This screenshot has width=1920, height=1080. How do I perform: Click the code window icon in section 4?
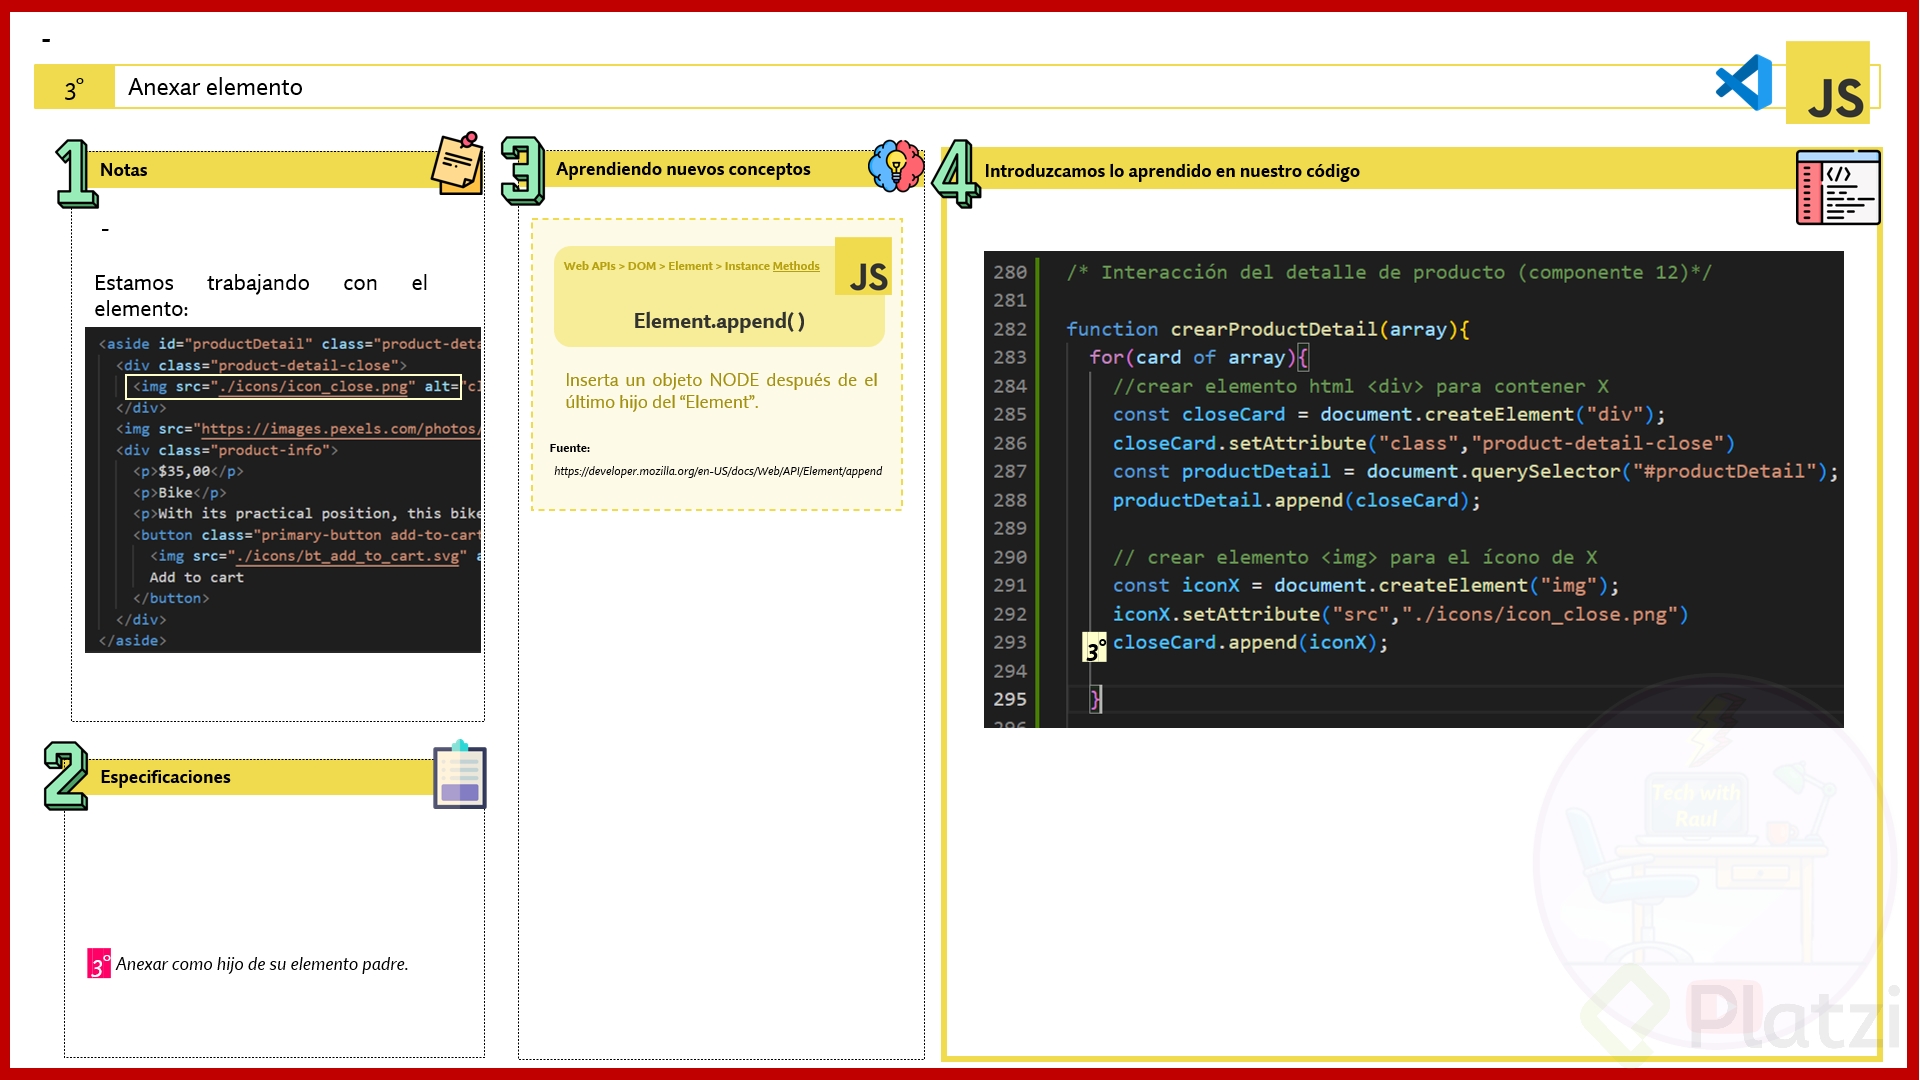coord(1838,188)
